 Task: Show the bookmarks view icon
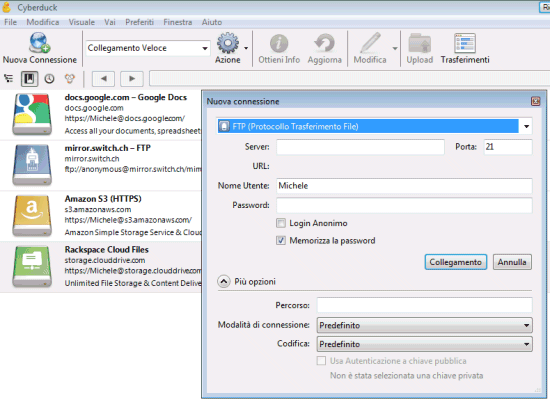click(29, 79)
